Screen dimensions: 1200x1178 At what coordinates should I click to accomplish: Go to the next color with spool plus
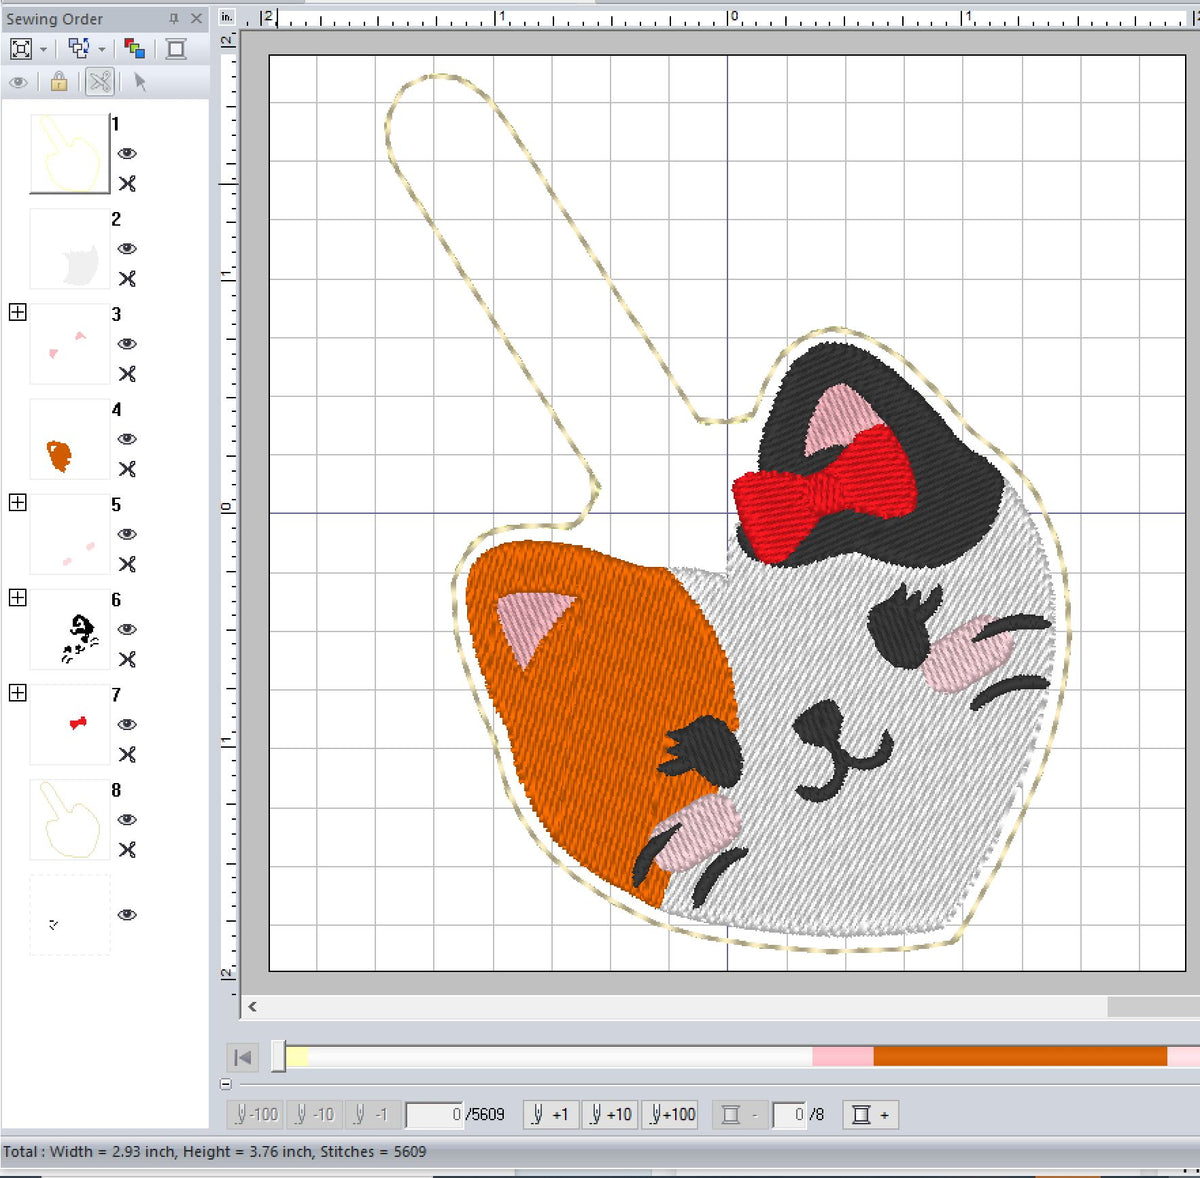(870, 1114)
